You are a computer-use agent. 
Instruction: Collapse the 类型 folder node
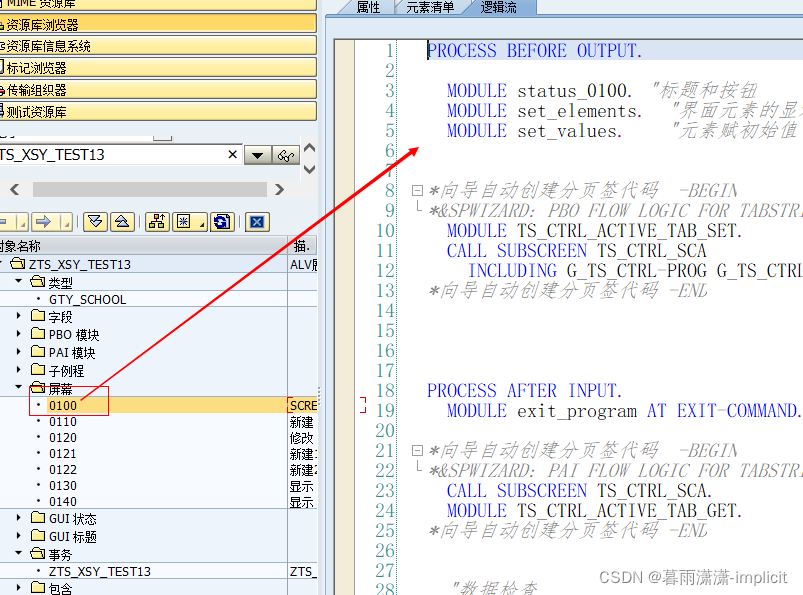(19, 281)
